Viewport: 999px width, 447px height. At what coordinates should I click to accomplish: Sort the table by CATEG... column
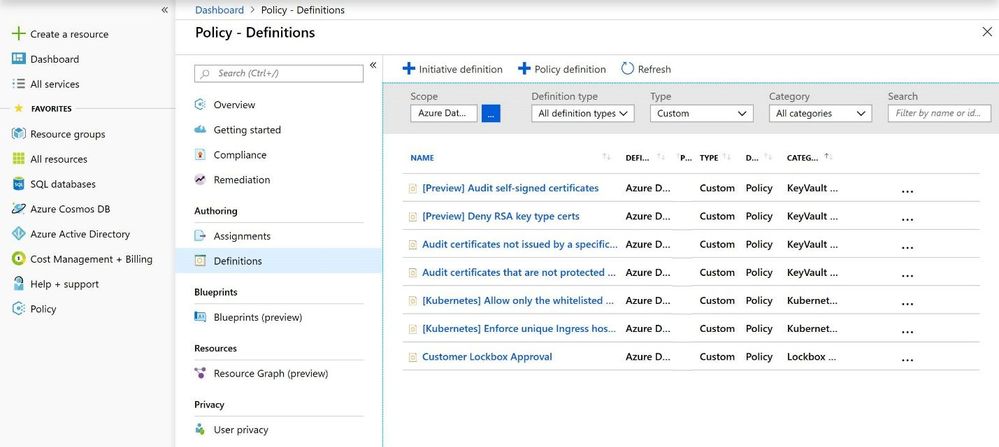803,158
